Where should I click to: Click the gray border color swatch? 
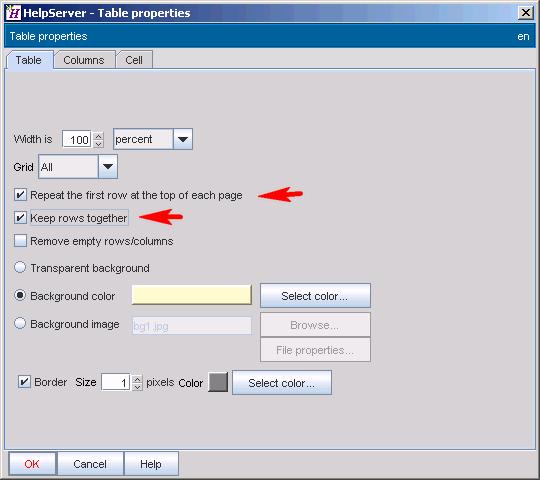coord(218,382)
